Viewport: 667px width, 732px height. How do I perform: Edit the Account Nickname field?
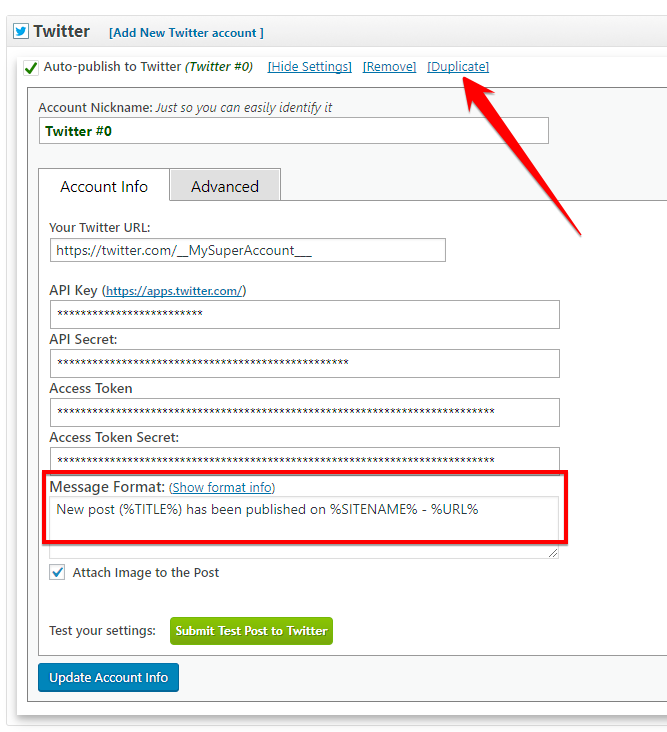tap(294, 131)
